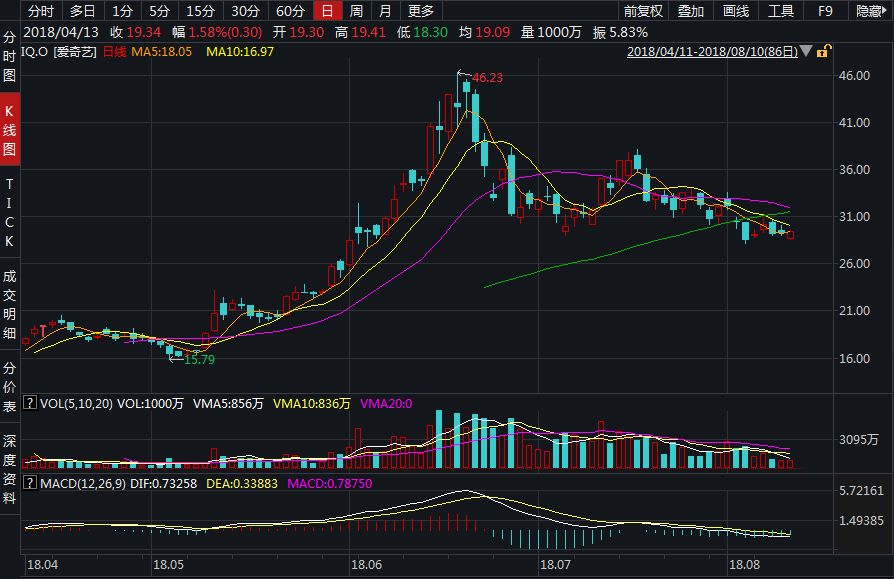
Task: Switch to 分时图 view in left sidebar
Action: (9, 56)
